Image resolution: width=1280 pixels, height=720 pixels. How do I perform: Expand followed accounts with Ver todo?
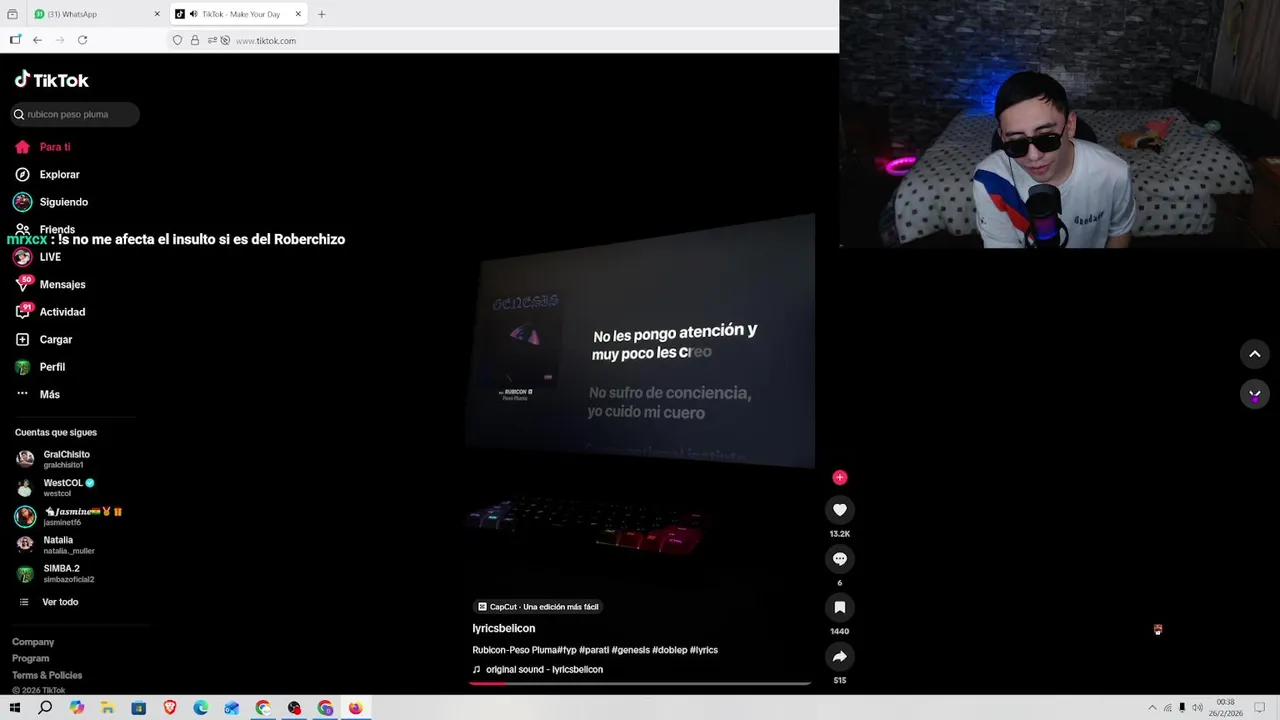[49, 602]
